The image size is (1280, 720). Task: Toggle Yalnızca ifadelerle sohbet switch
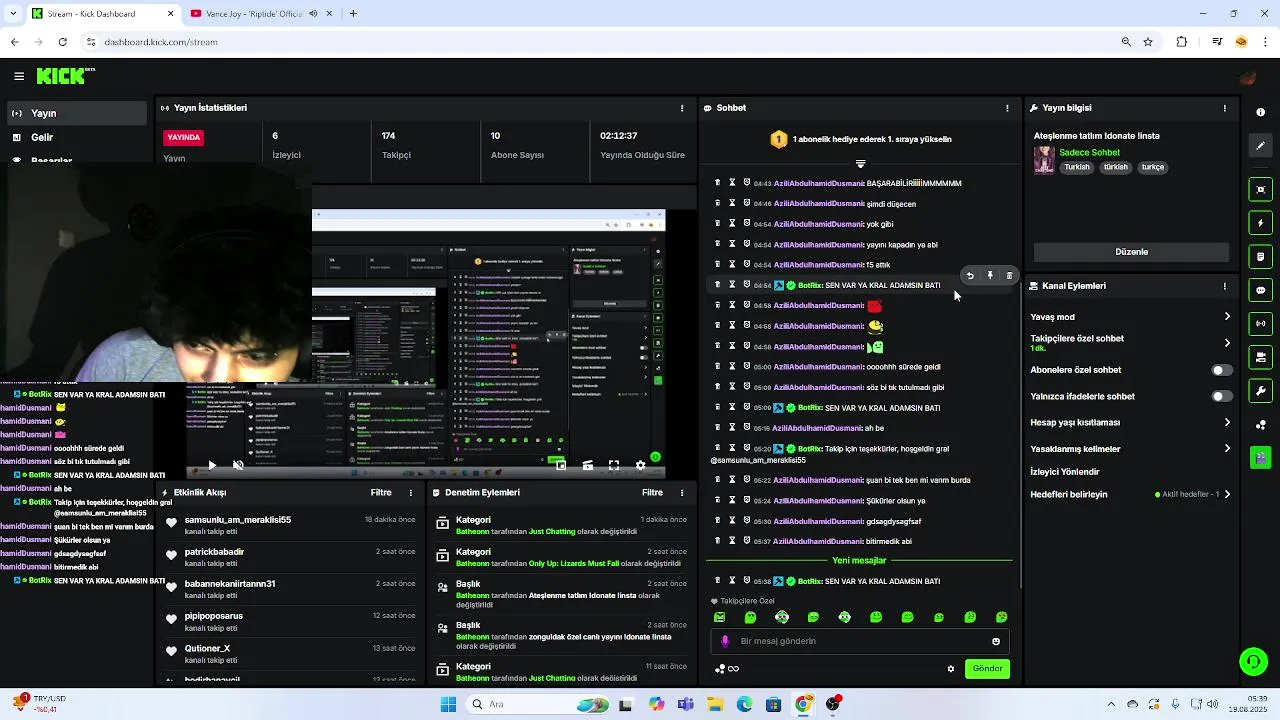tap(1221, 397)
